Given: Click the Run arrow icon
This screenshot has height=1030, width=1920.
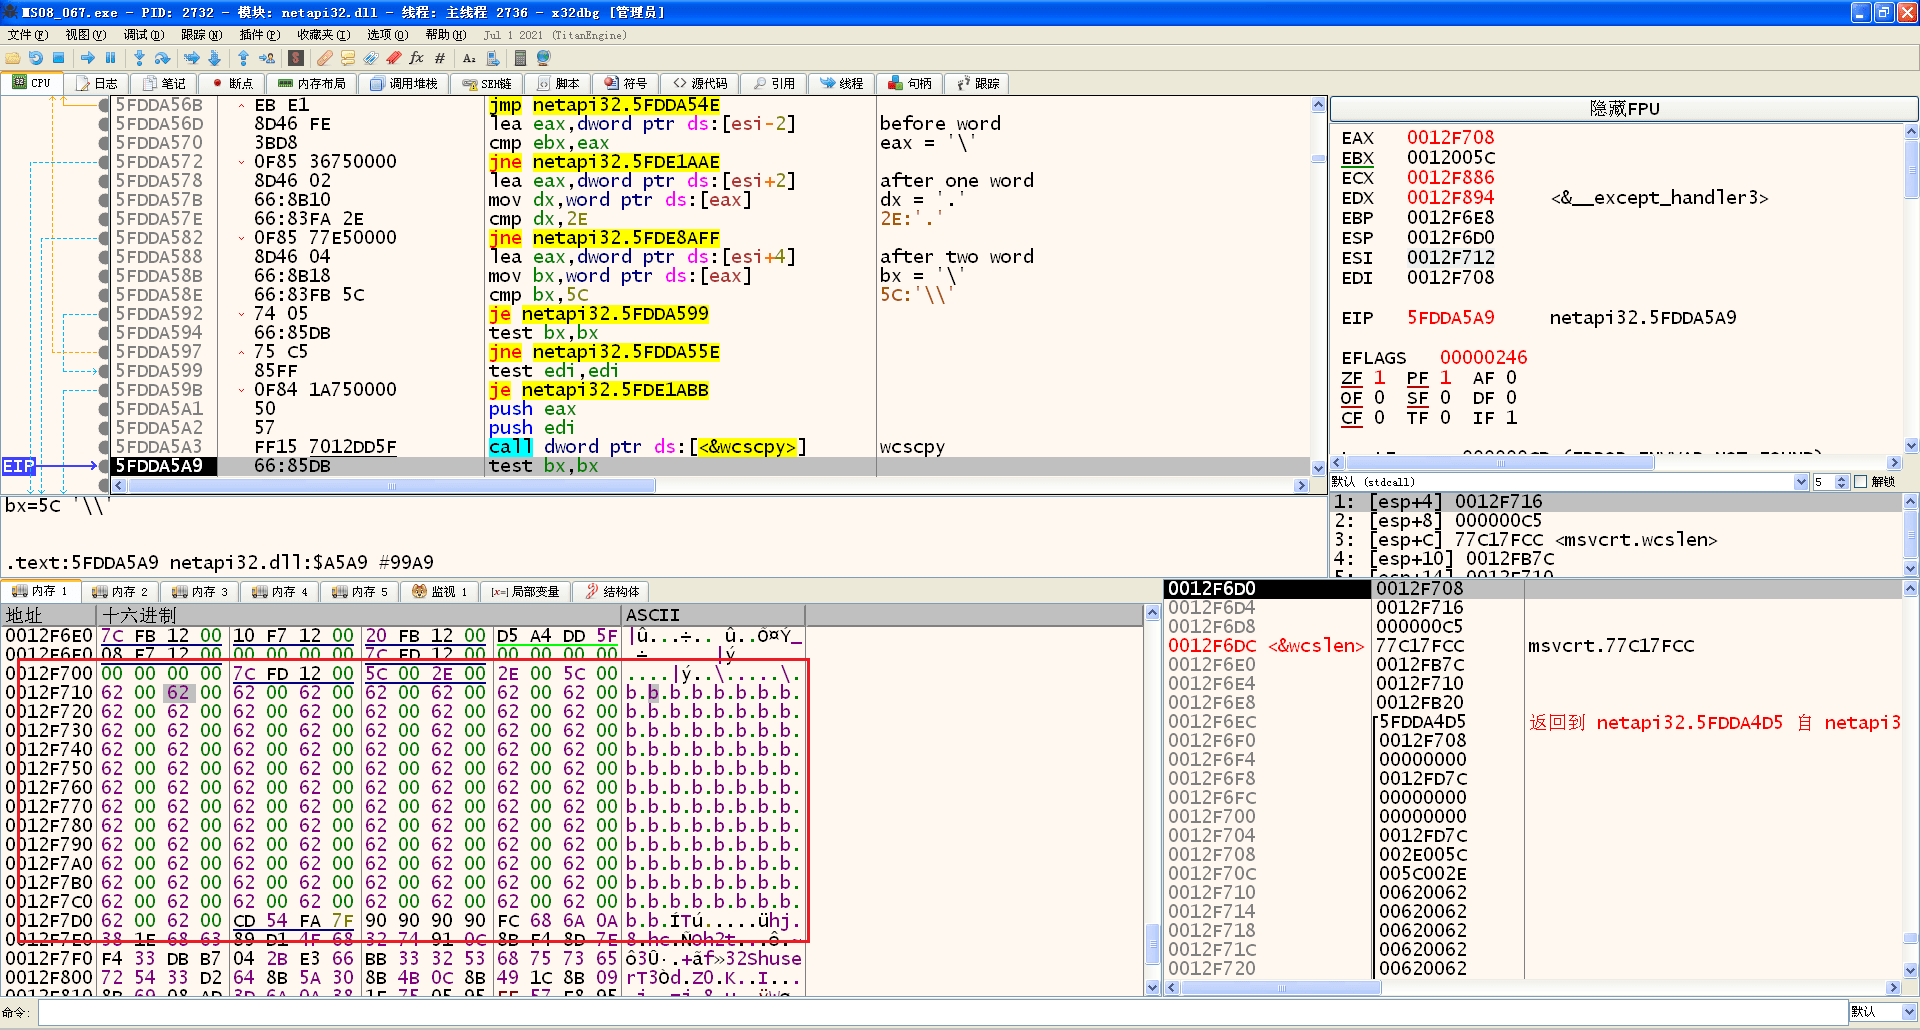Looking at the screenshot, I should pyautogui.click(x=88, y=58).
